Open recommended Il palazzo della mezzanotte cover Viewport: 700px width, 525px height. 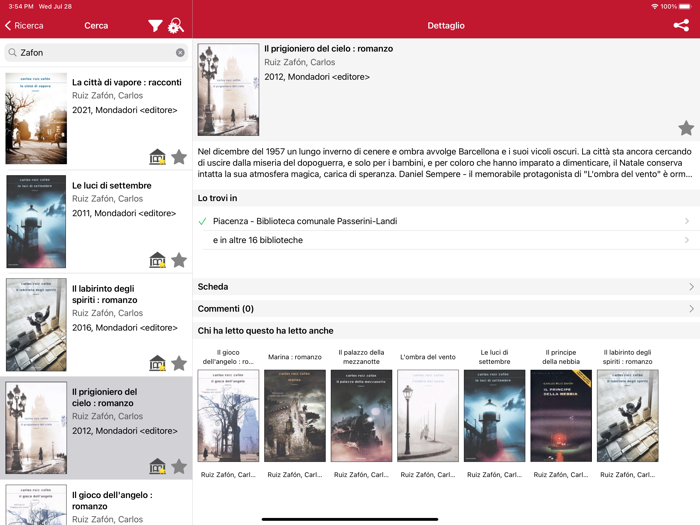(x=361, y=416)
